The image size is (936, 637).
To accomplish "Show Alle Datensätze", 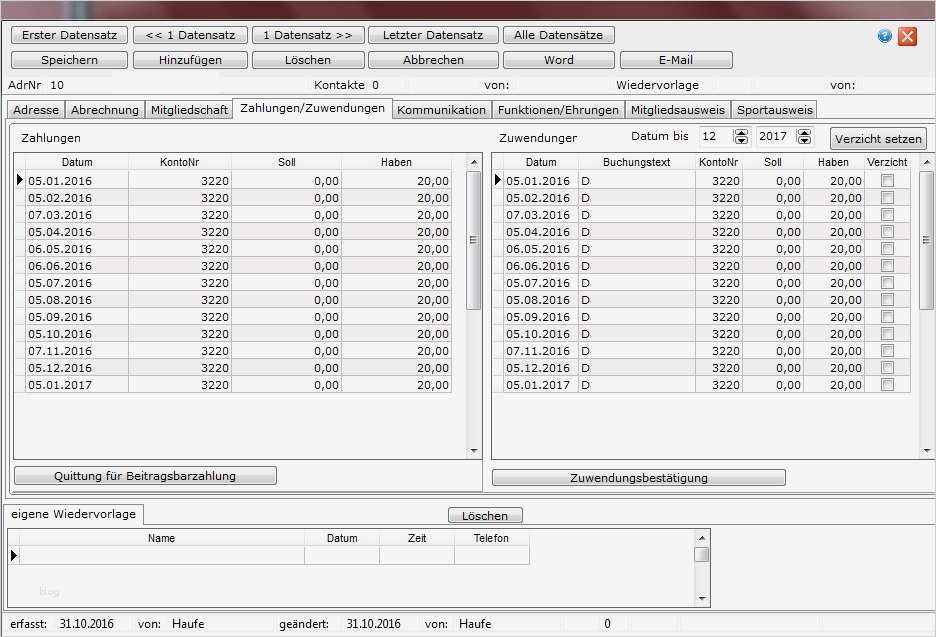I will [x=558, y=35].
